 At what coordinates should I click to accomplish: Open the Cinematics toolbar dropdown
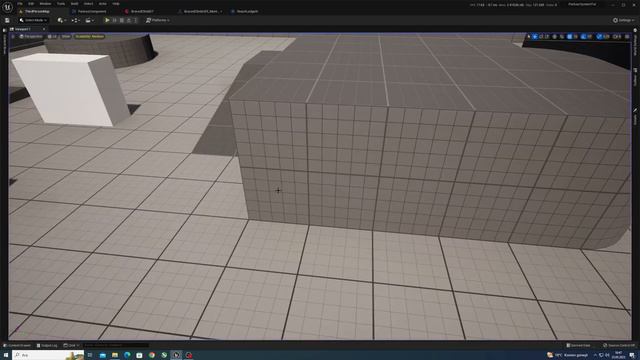[x=90, y=20]
